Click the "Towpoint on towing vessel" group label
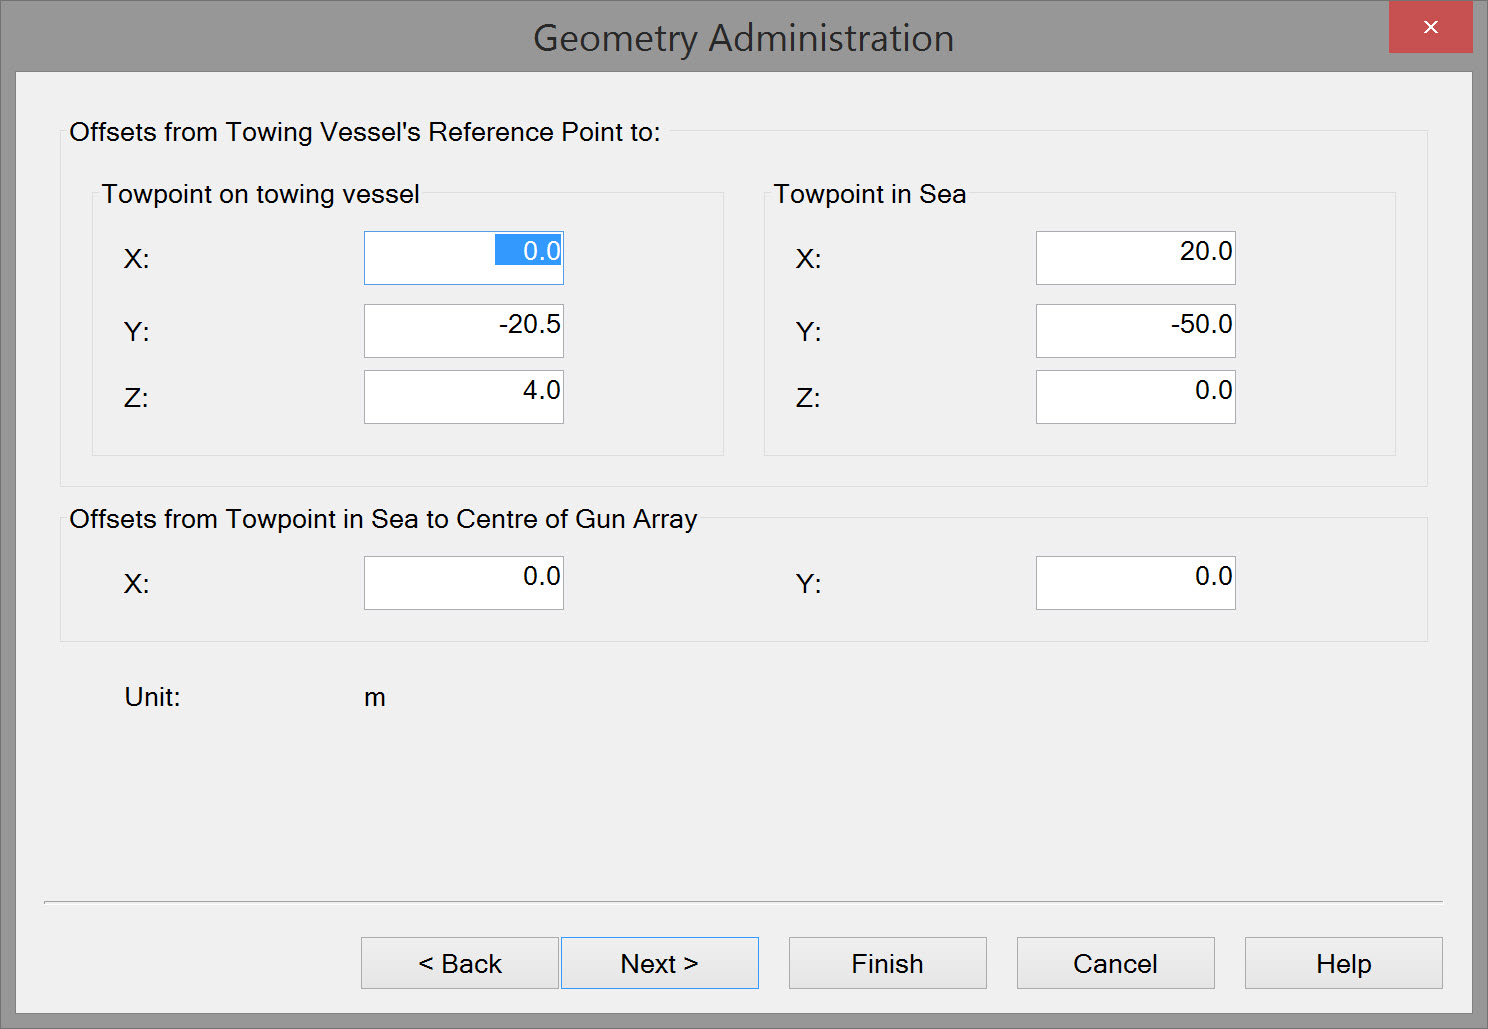 pyautogui.click(x=260, y=194)
